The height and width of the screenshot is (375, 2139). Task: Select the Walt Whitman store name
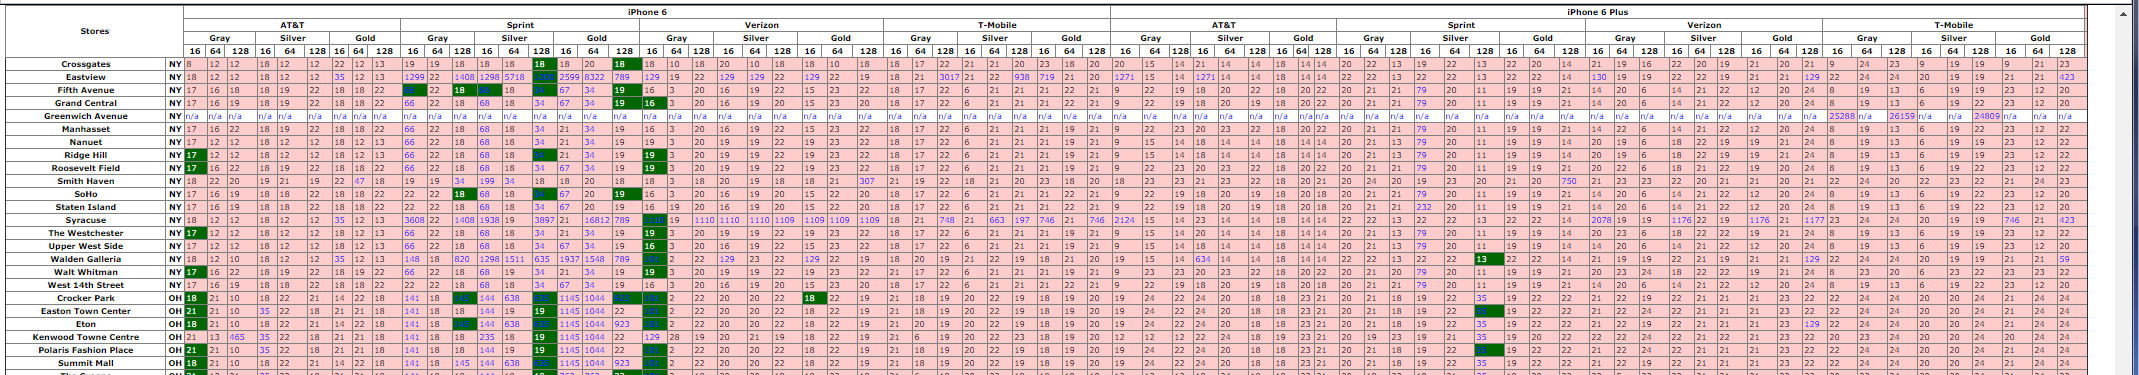86,272
